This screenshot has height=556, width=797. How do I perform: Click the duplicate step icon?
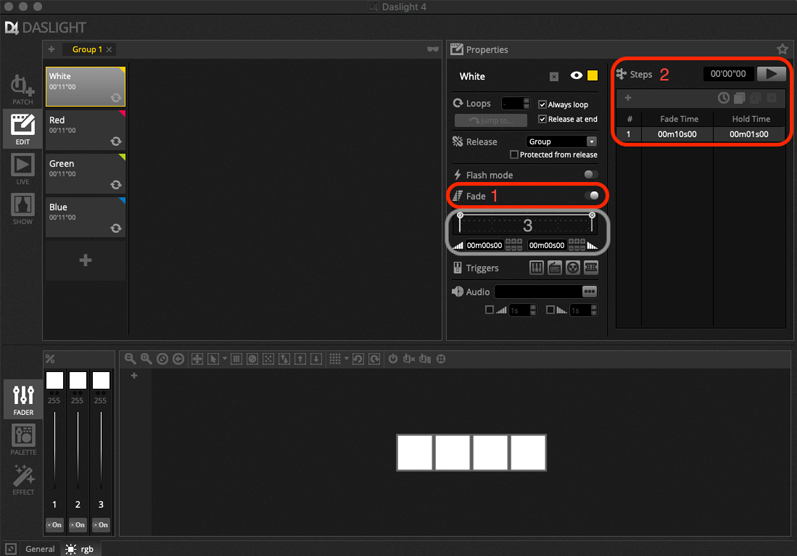click(740, 98)
